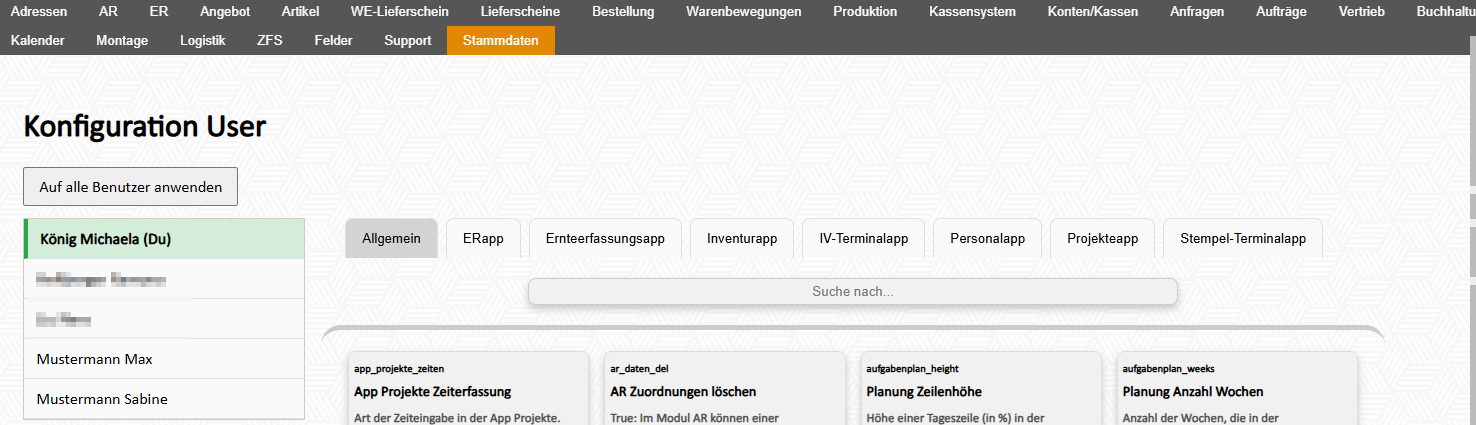Open the Kalender menu item
This screenshot has height=425, width=1476.
[x=38, y=41]
